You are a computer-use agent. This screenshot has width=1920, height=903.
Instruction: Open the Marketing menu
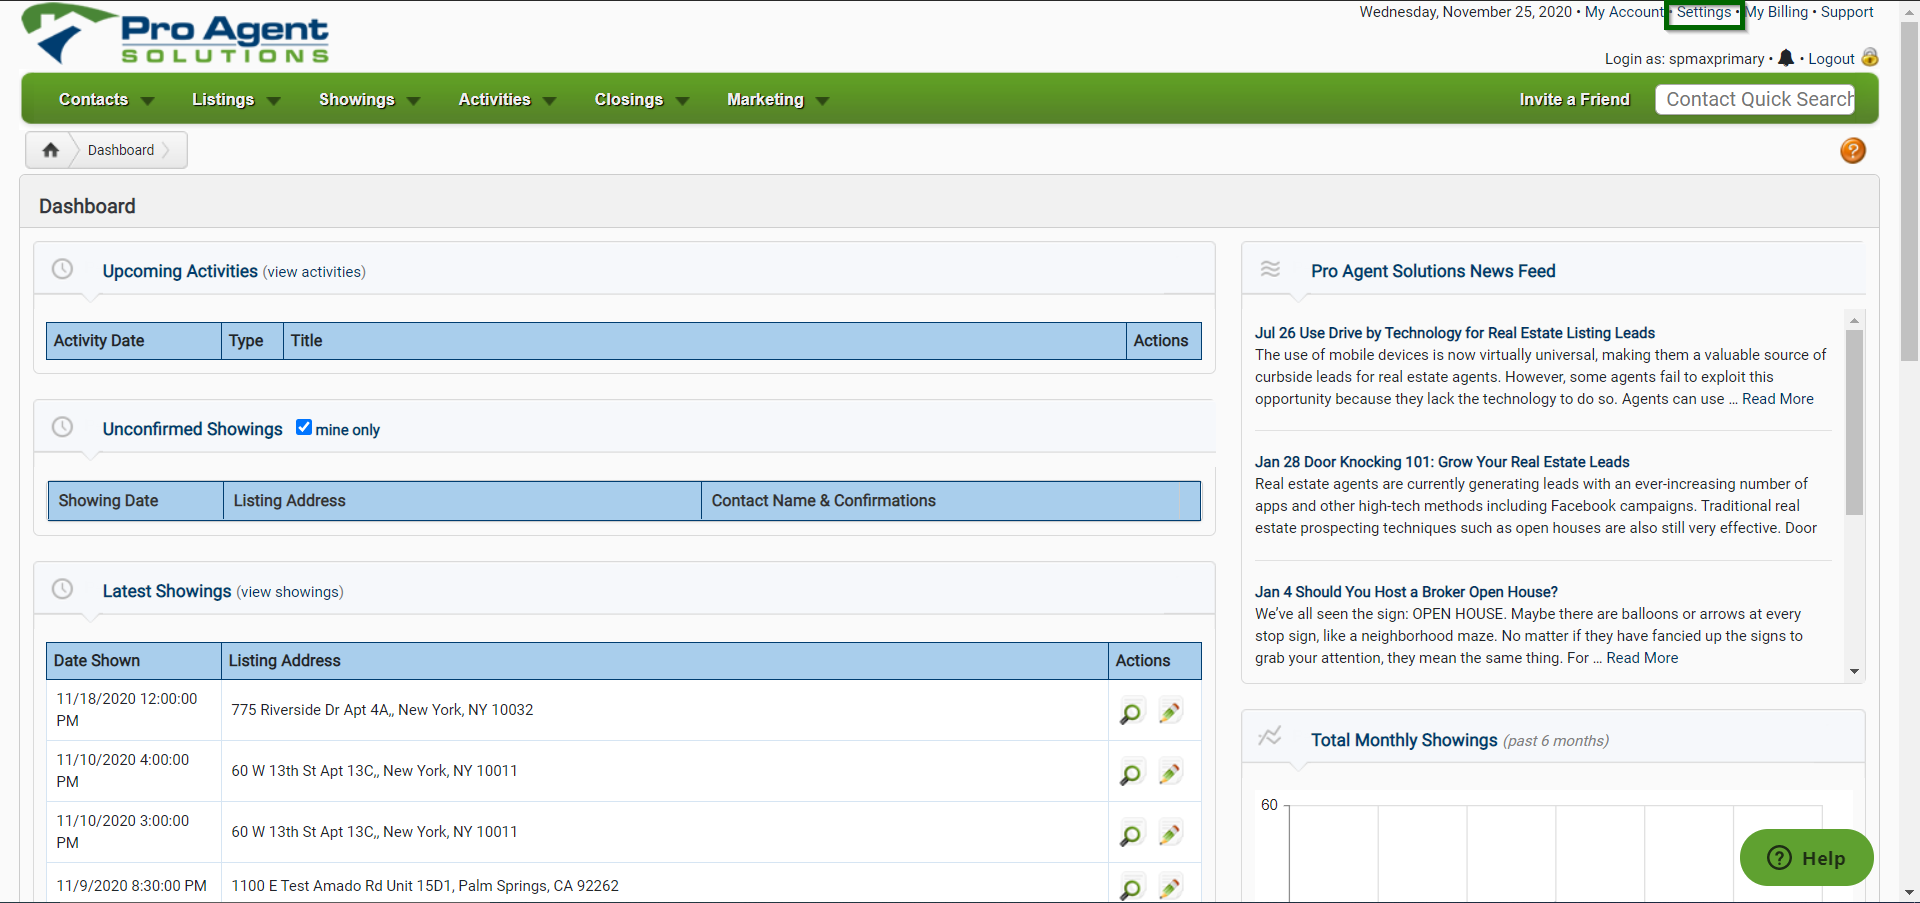point(765,99)
